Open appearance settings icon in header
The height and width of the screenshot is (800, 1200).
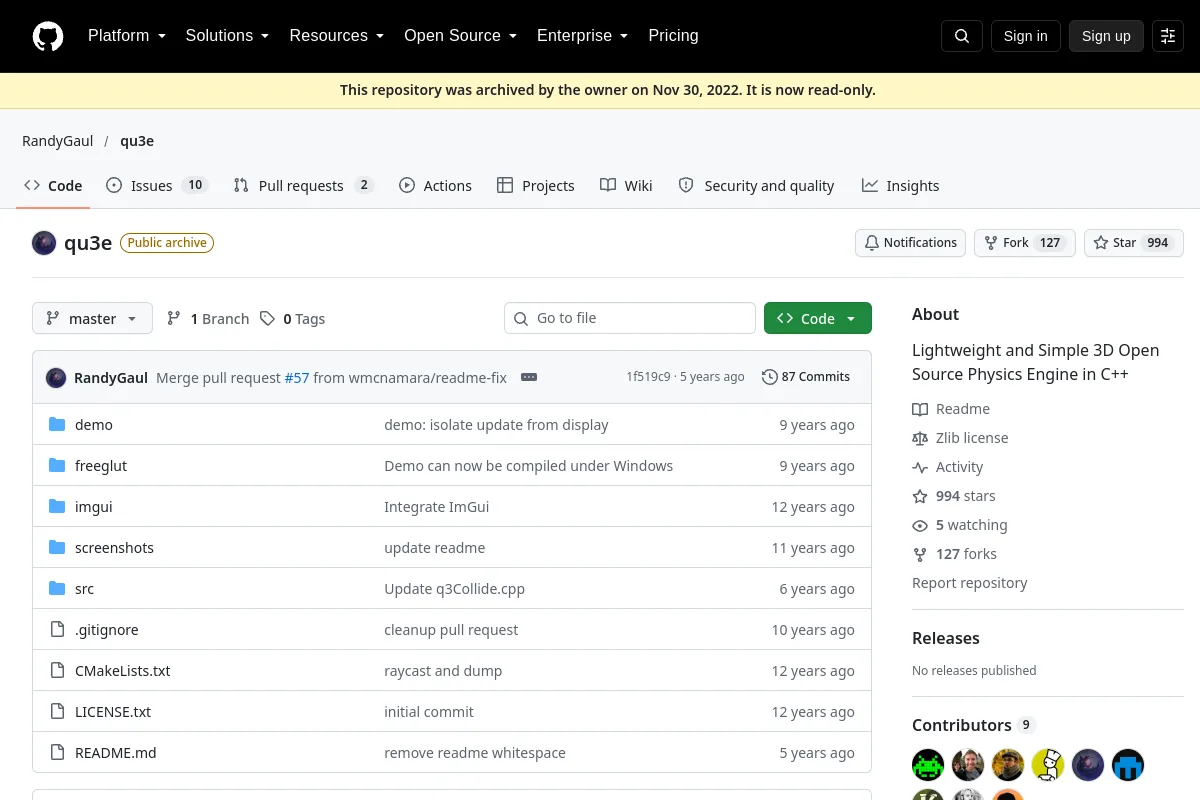click(1168, 36)
